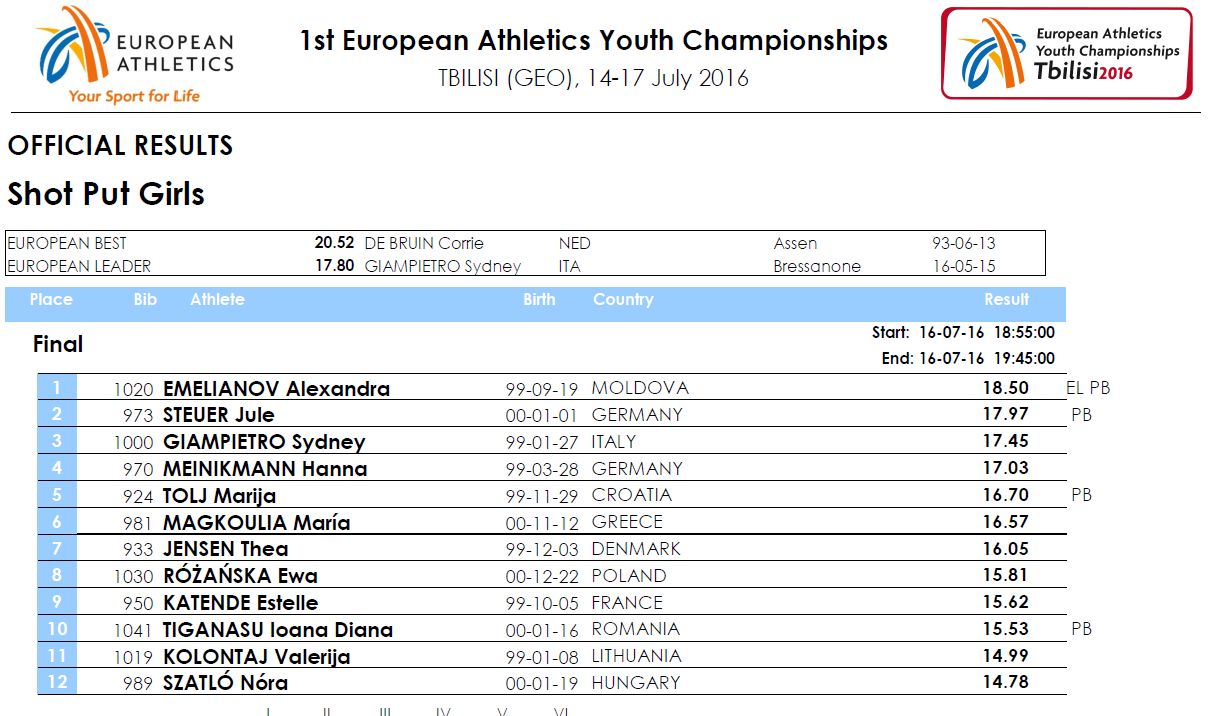Click the Shot Put Girls heading

pos(106,193)
